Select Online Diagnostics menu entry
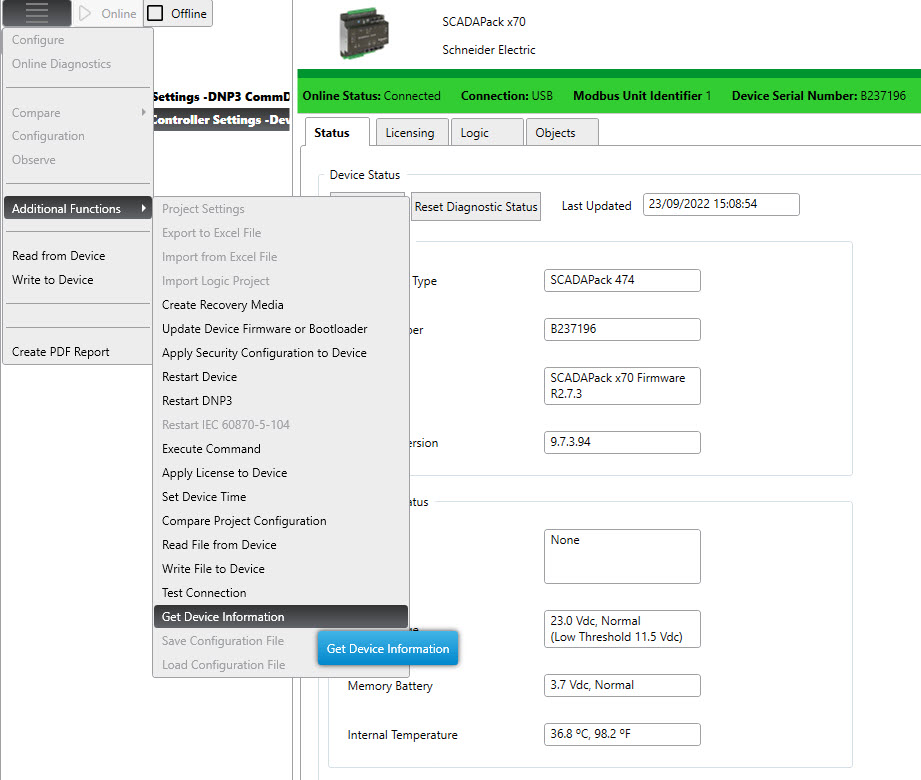The width and height of the screenshot is (921, 780). [x=61, y=64]
